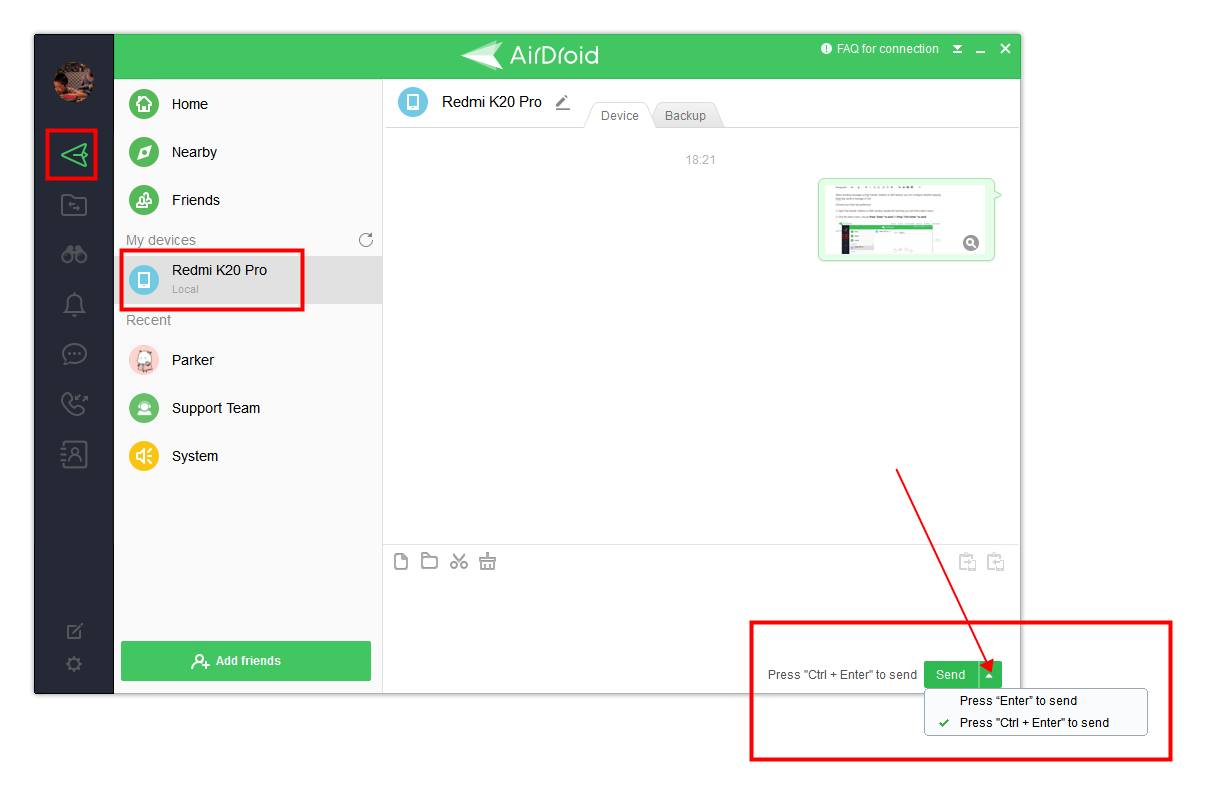The image size is (1207, 786).
Task: Open the sent screenshot thumbnail
Action: tap(906, 219)
